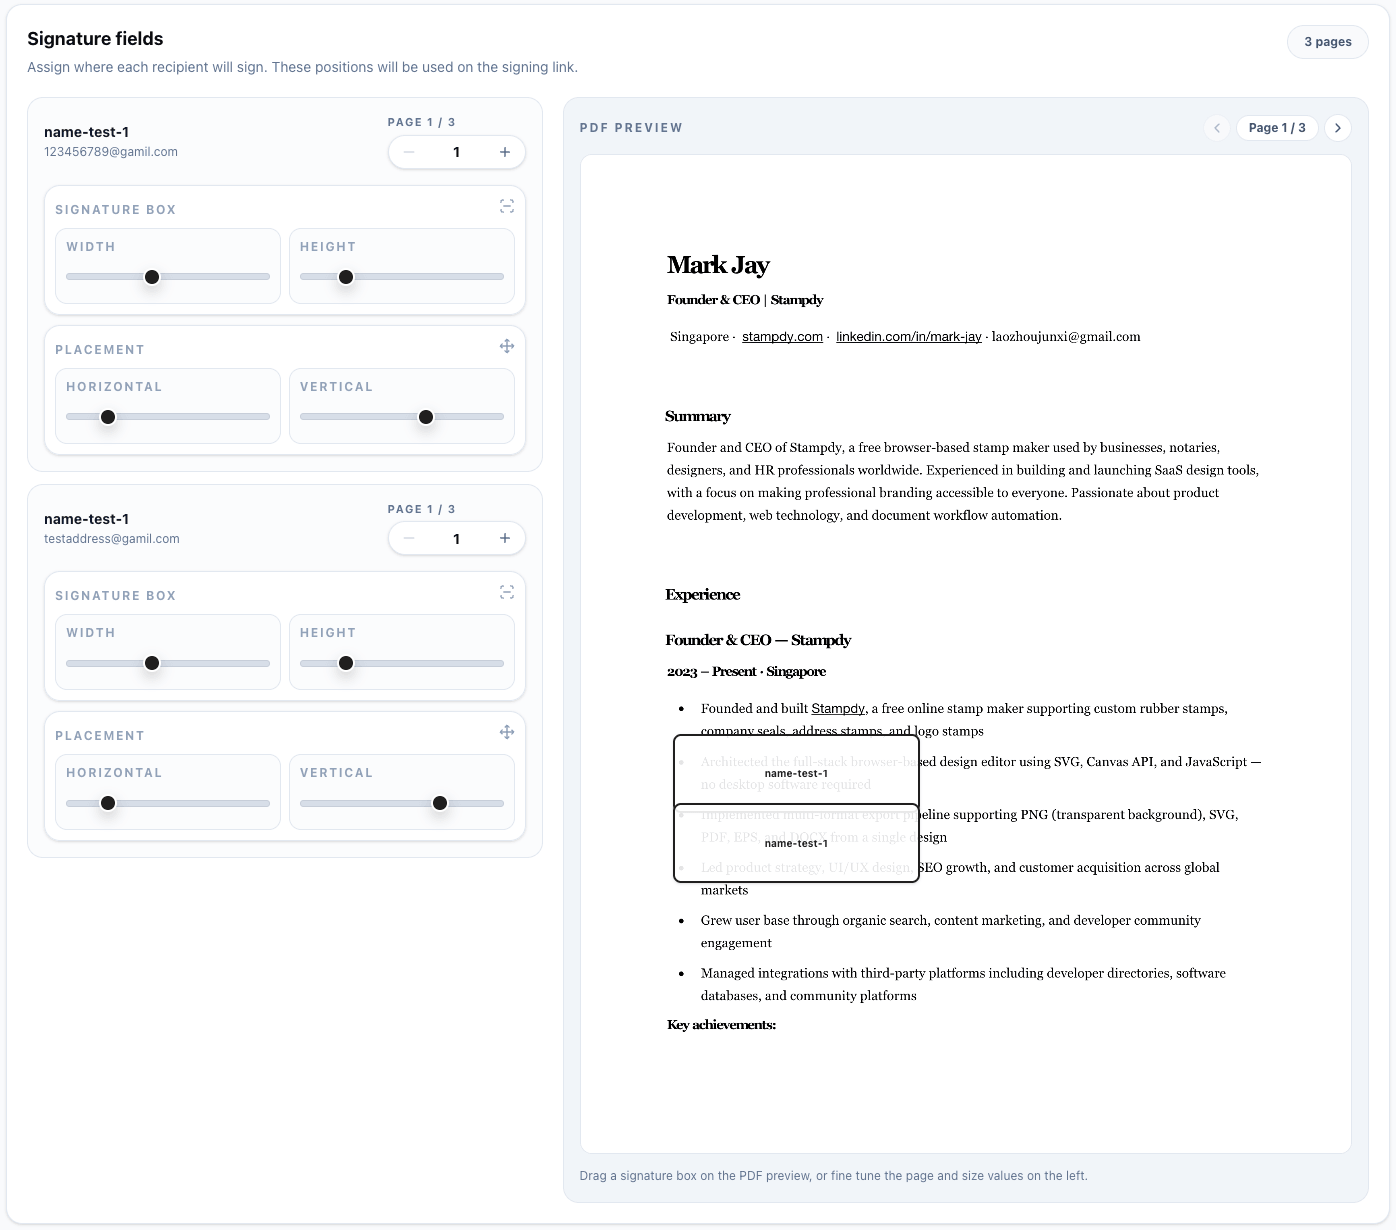Click the Height slider handle for 123456789@gamil.com
Viewport: 1396px width, 1230px height.
[346, 277]
